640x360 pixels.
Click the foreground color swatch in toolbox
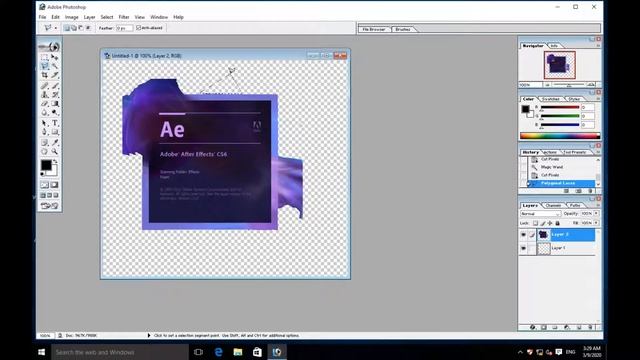(x=46, y=165)
